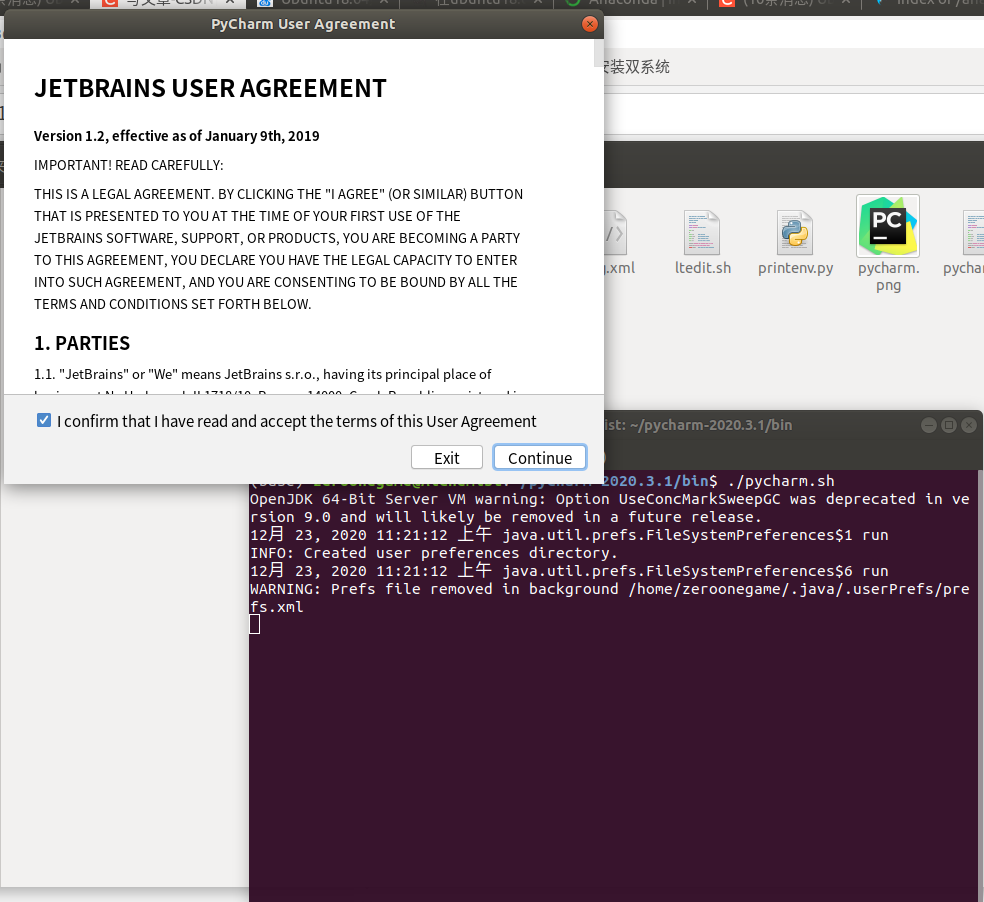Click the terminal title ~/pycharm-2020.3.1/bin

pyautogui.click(x=710, y=425)
